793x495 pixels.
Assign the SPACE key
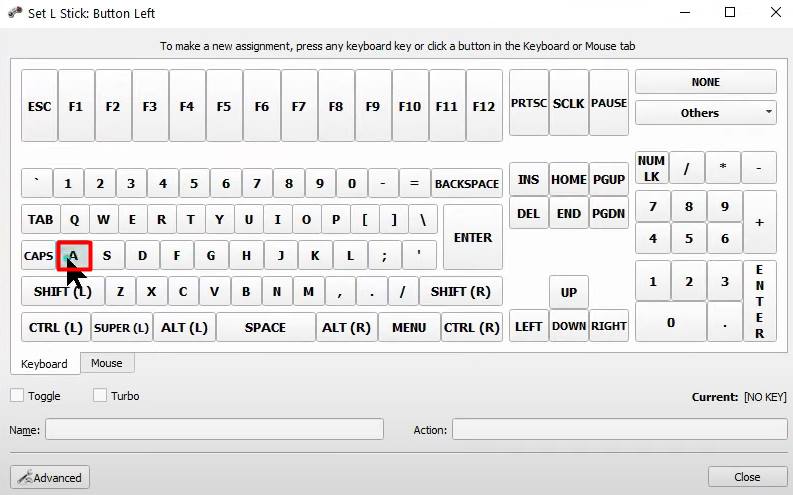click(x=266, y=328)
